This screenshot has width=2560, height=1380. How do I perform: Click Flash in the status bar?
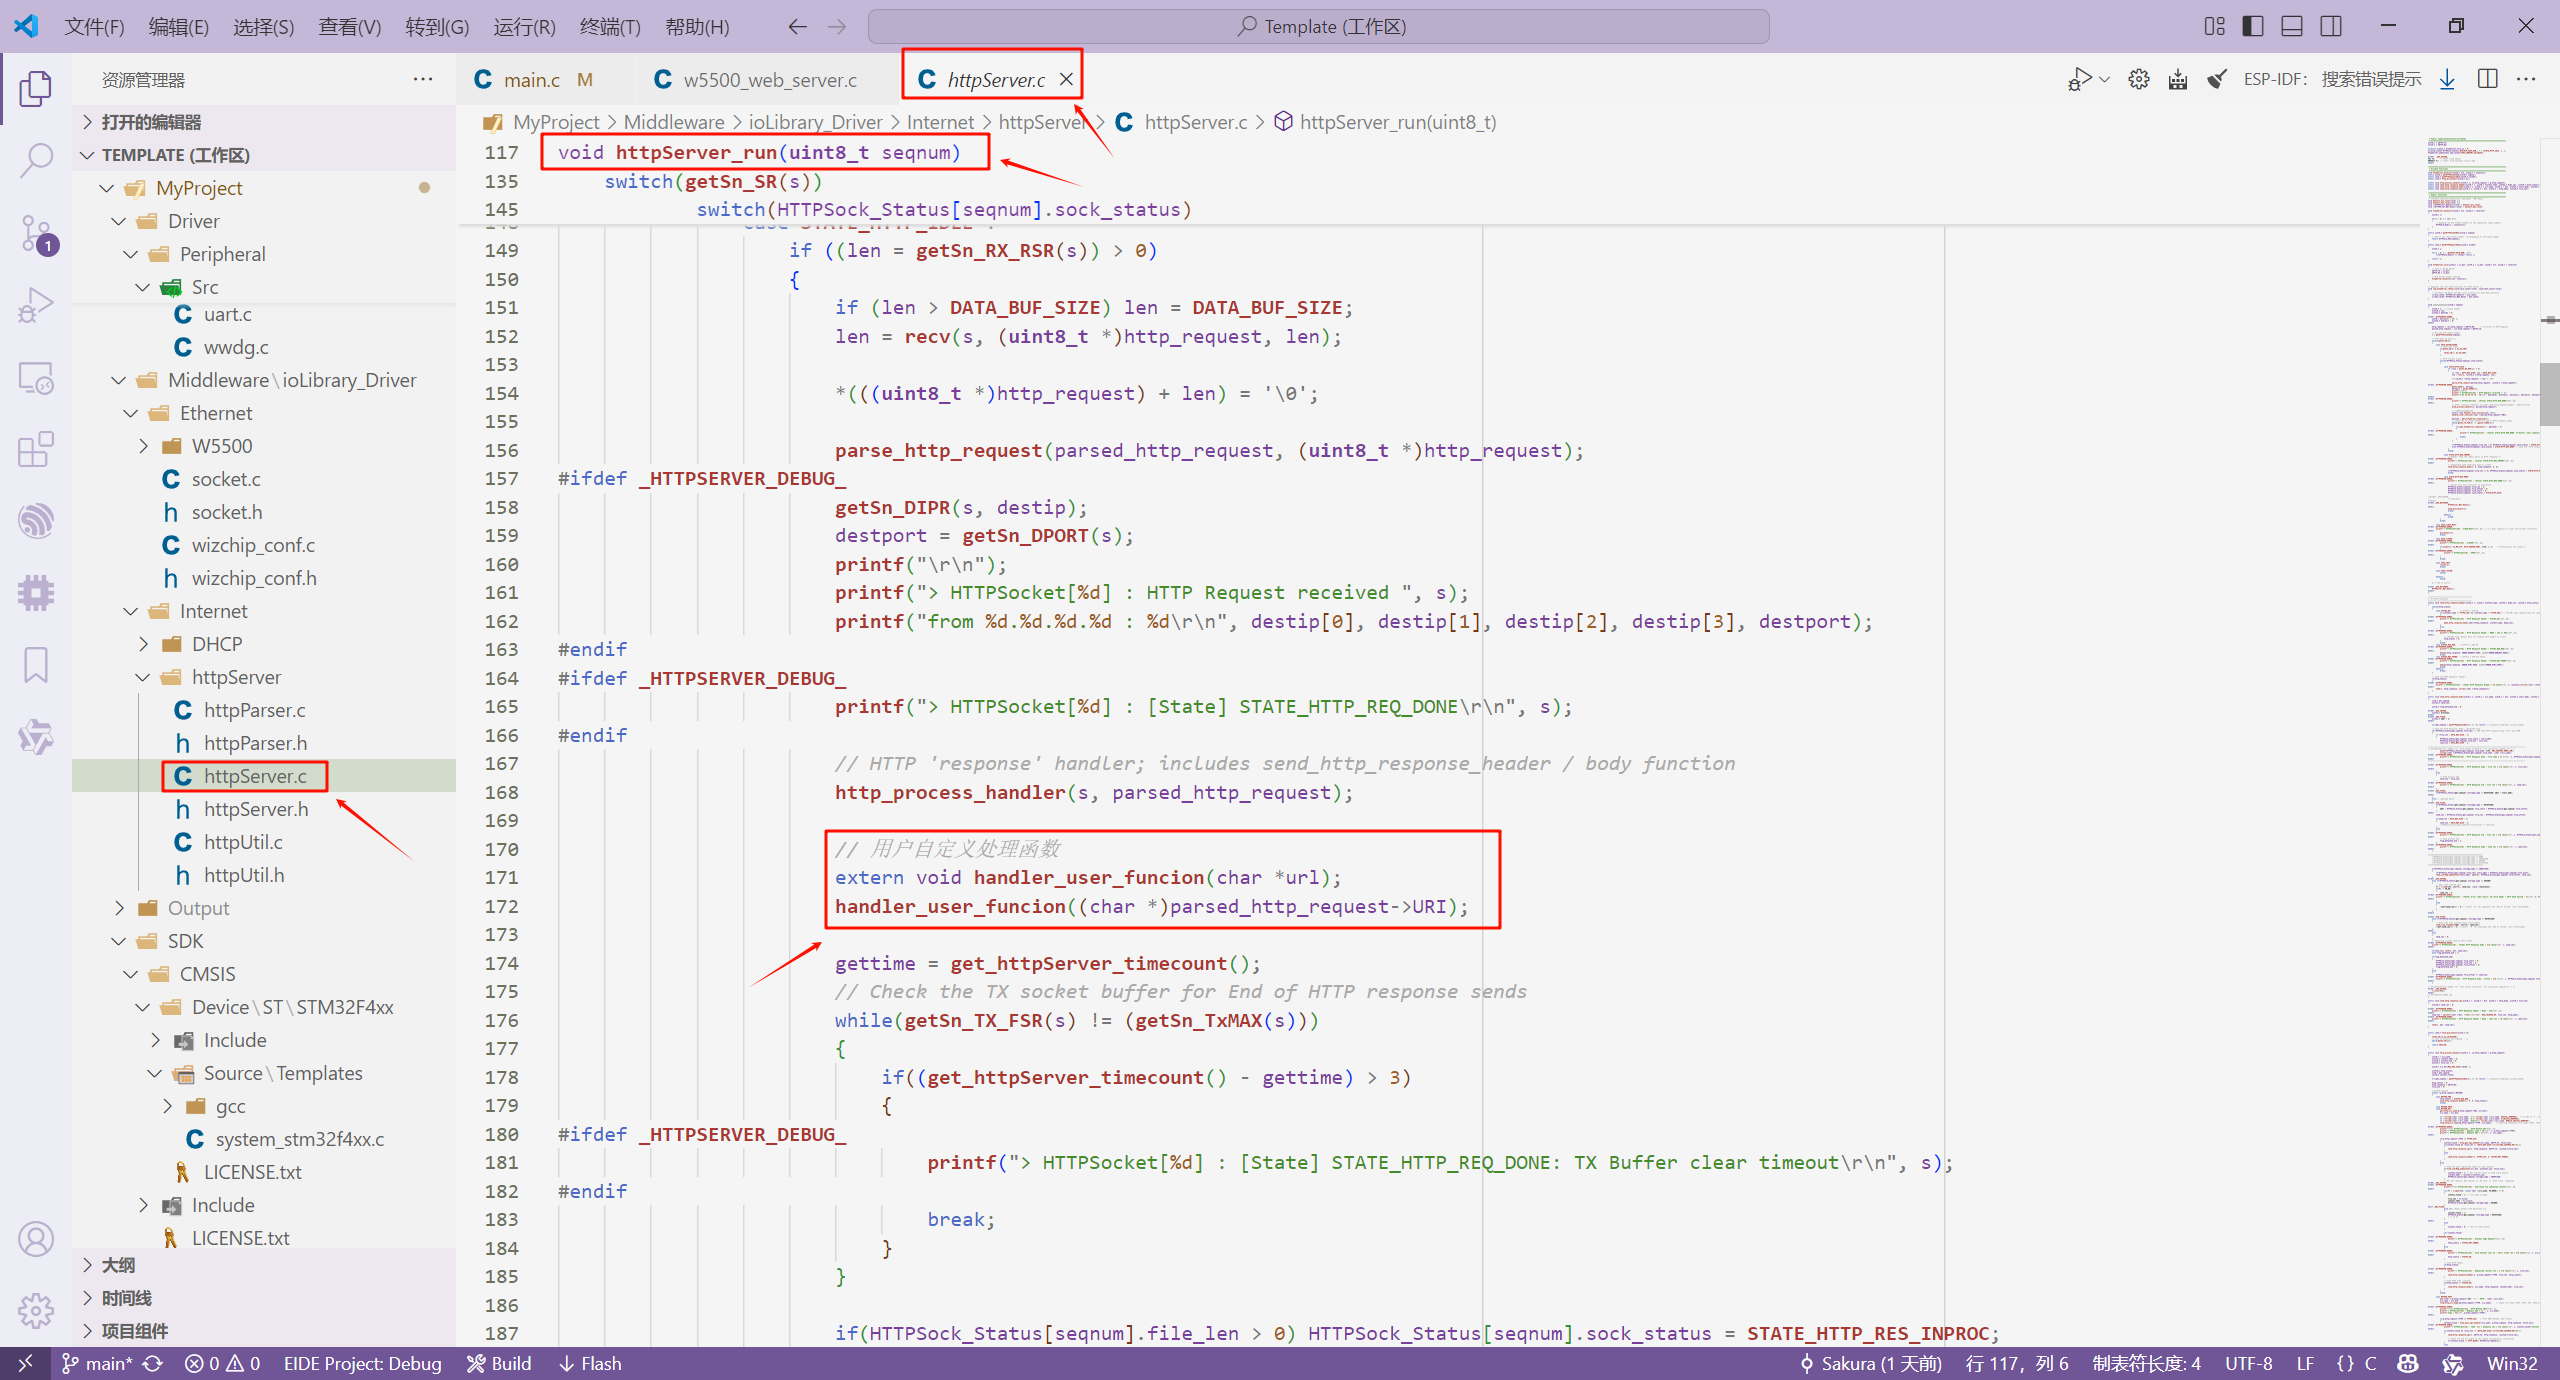(590, 1363)
